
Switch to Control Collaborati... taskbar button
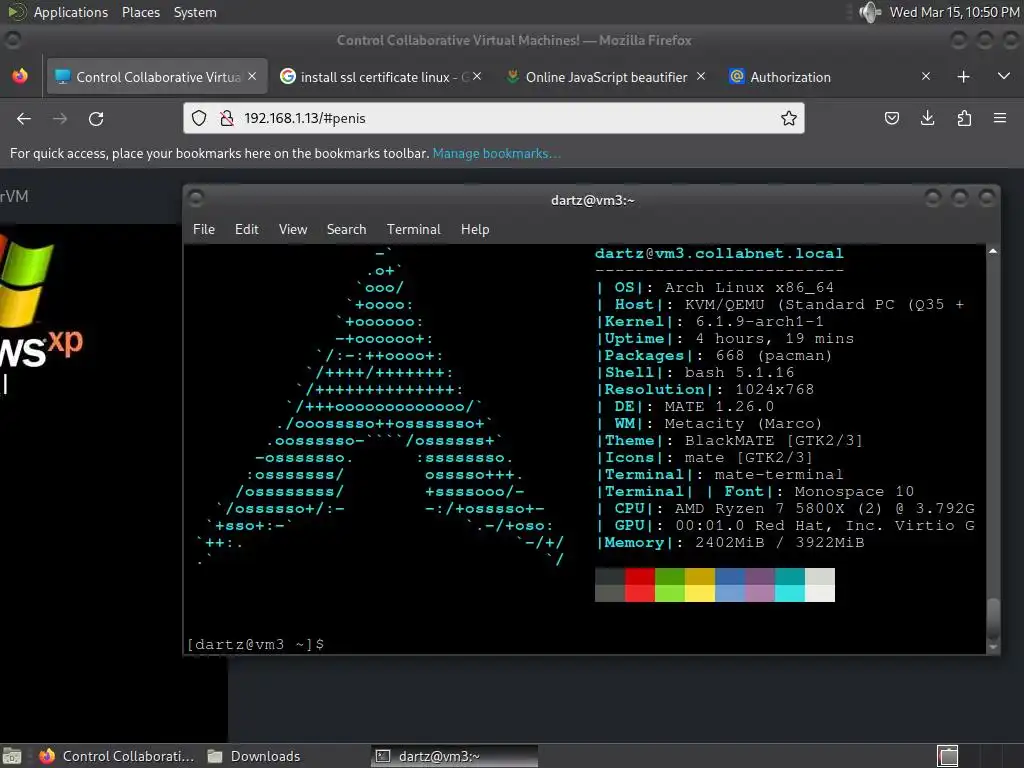[x=116, y=756]
